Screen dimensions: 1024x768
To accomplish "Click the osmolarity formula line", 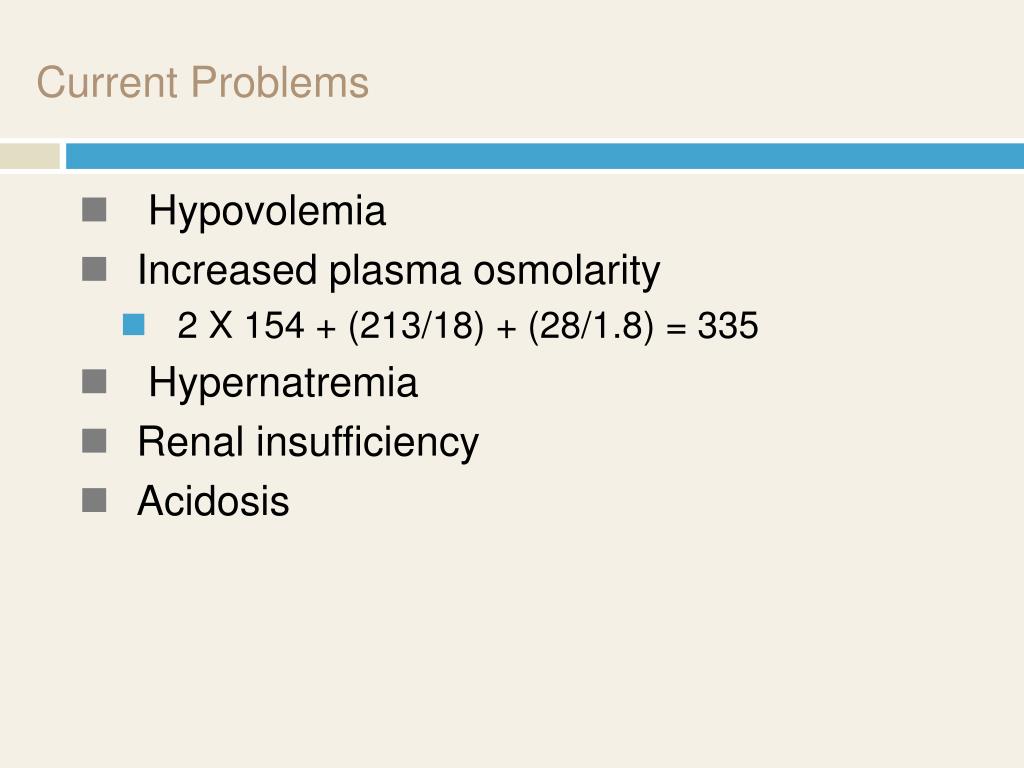I will 468,325.
